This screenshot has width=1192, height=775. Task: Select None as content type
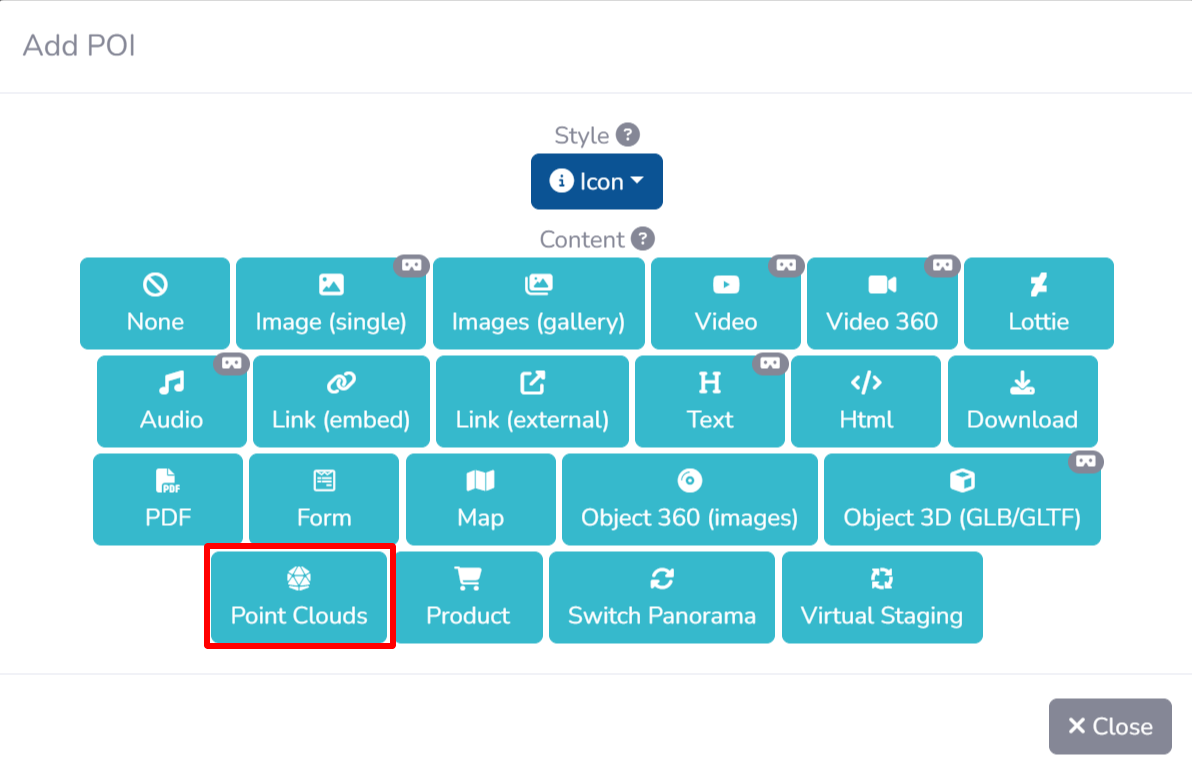[155, 304]
